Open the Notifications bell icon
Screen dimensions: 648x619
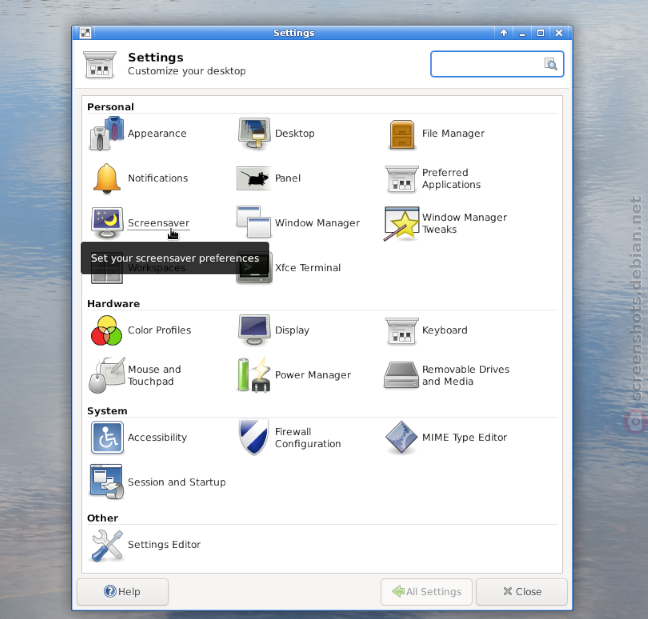click(x=107, y=178)
